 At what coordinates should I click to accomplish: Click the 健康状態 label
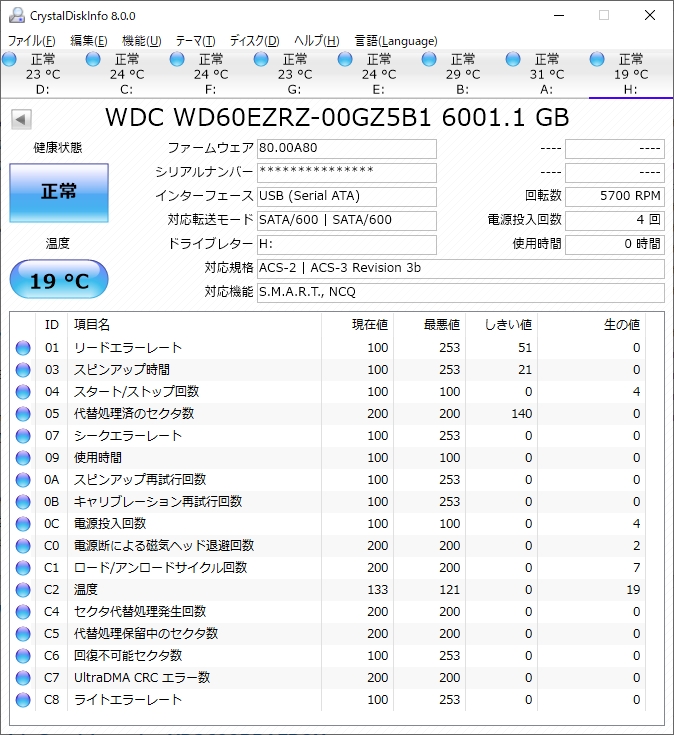58,148
